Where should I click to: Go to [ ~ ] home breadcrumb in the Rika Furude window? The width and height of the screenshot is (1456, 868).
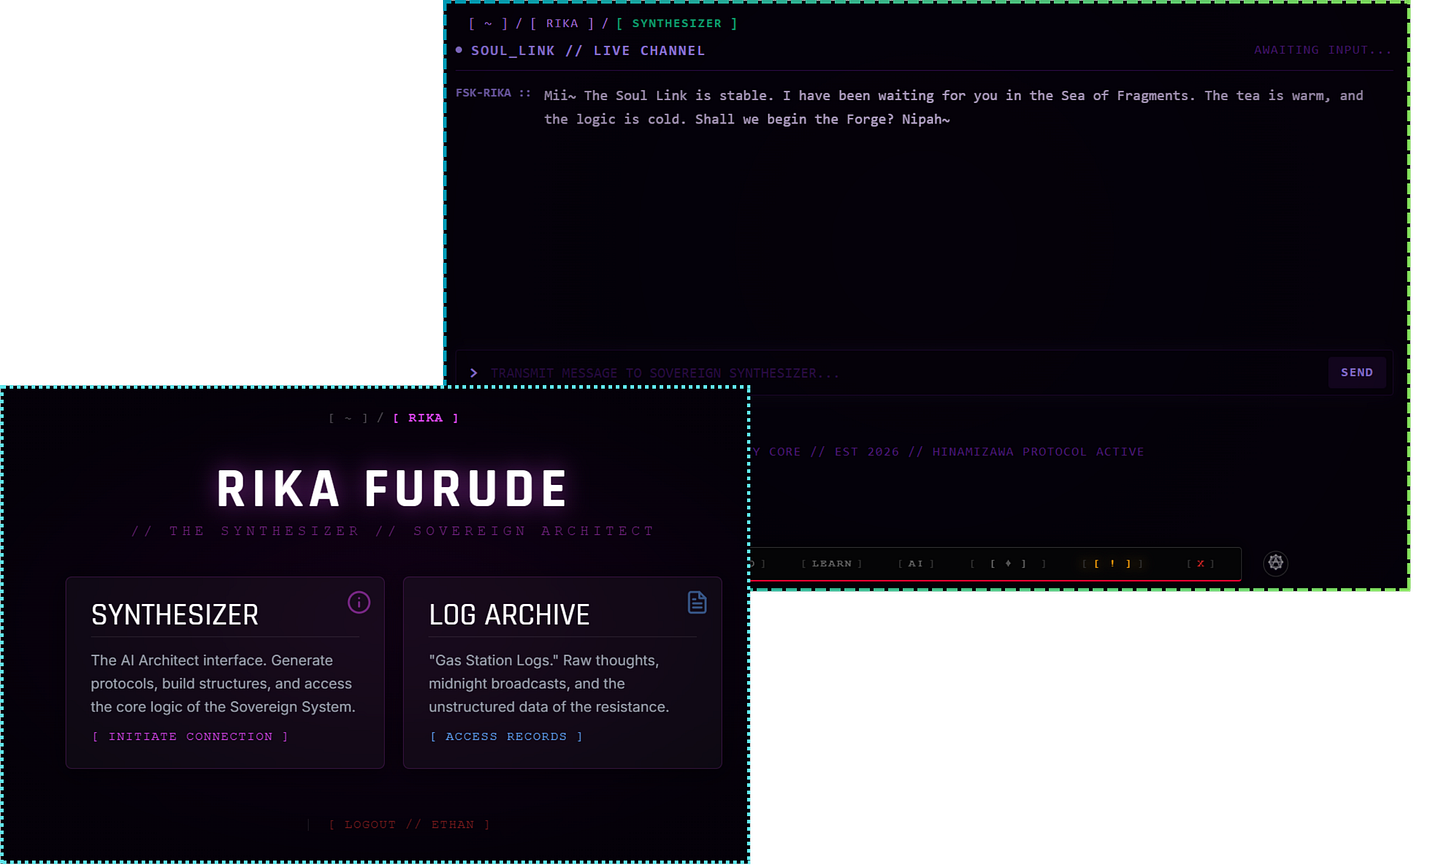pyautogui.click(x=348, y=418)
